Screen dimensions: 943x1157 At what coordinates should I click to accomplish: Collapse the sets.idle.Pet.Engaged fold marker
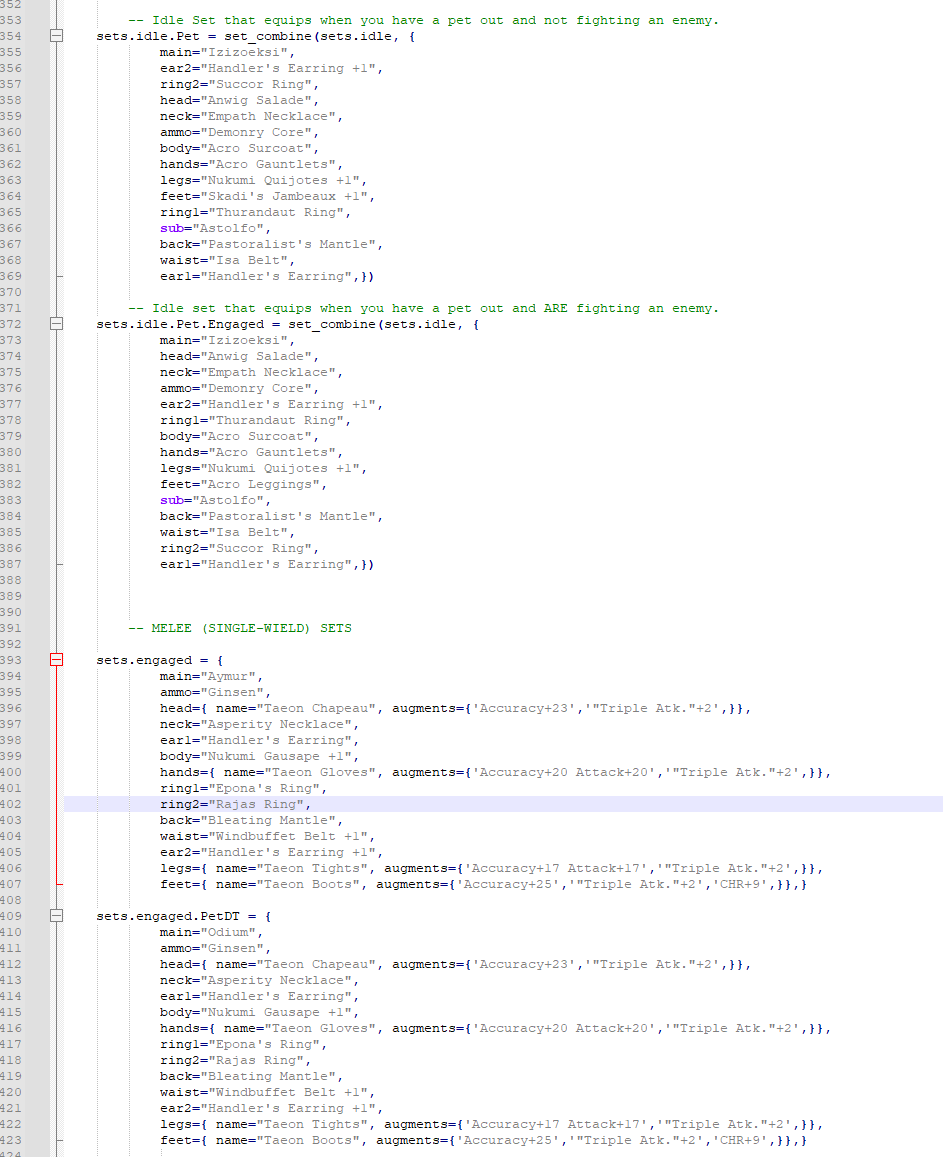pos(56,323)
